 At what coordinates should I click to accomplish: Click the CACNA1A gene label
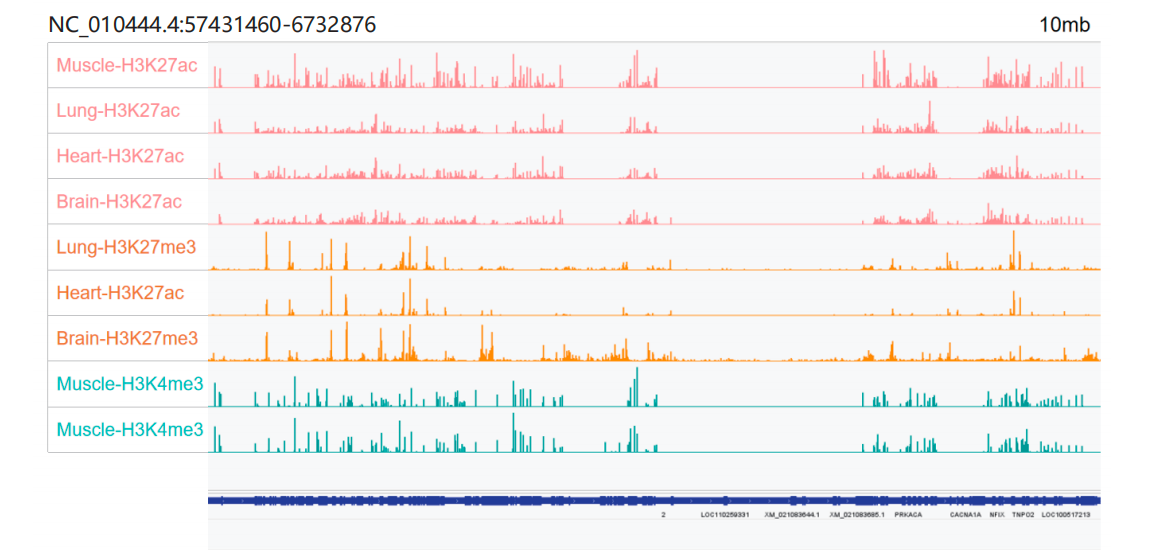pos(965,515)
